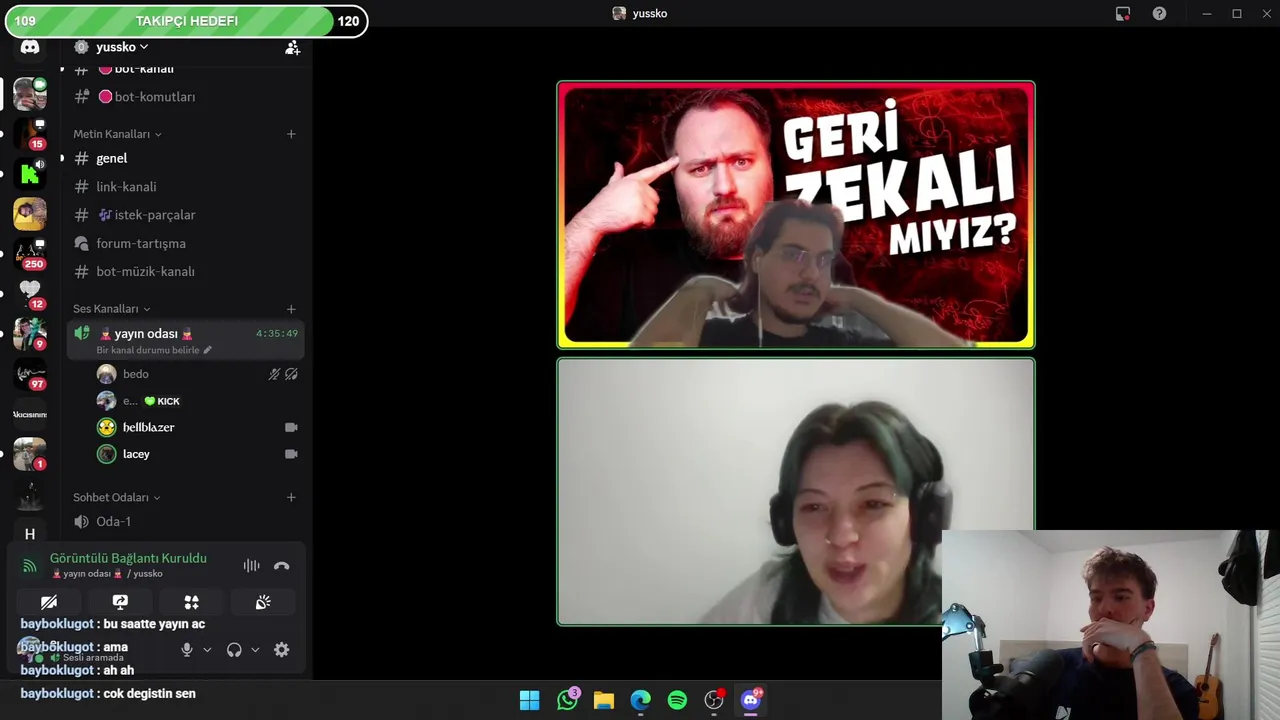The image size is (1280, 720).
Task: Join the Oda-1 voice channel
Action: [186, 521]
